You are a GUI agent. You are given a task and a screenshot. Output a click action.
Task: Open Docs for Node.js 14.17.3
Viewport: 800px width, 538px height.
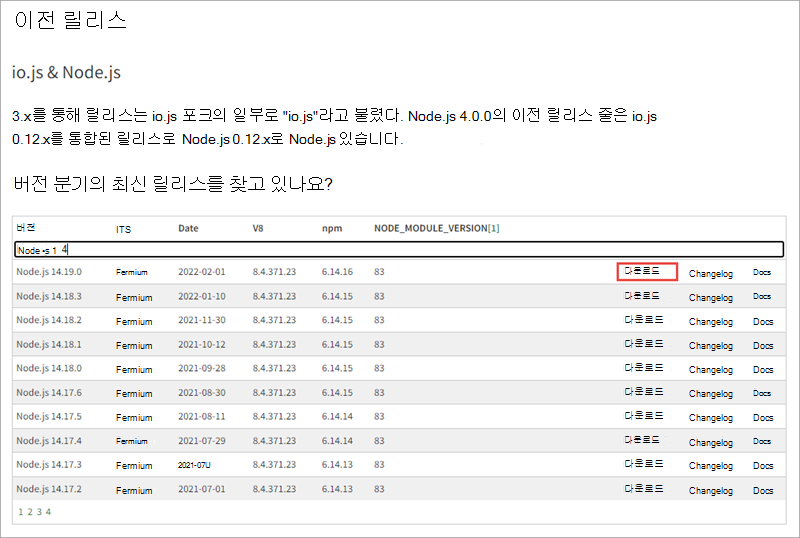click(x=763, y=466)
